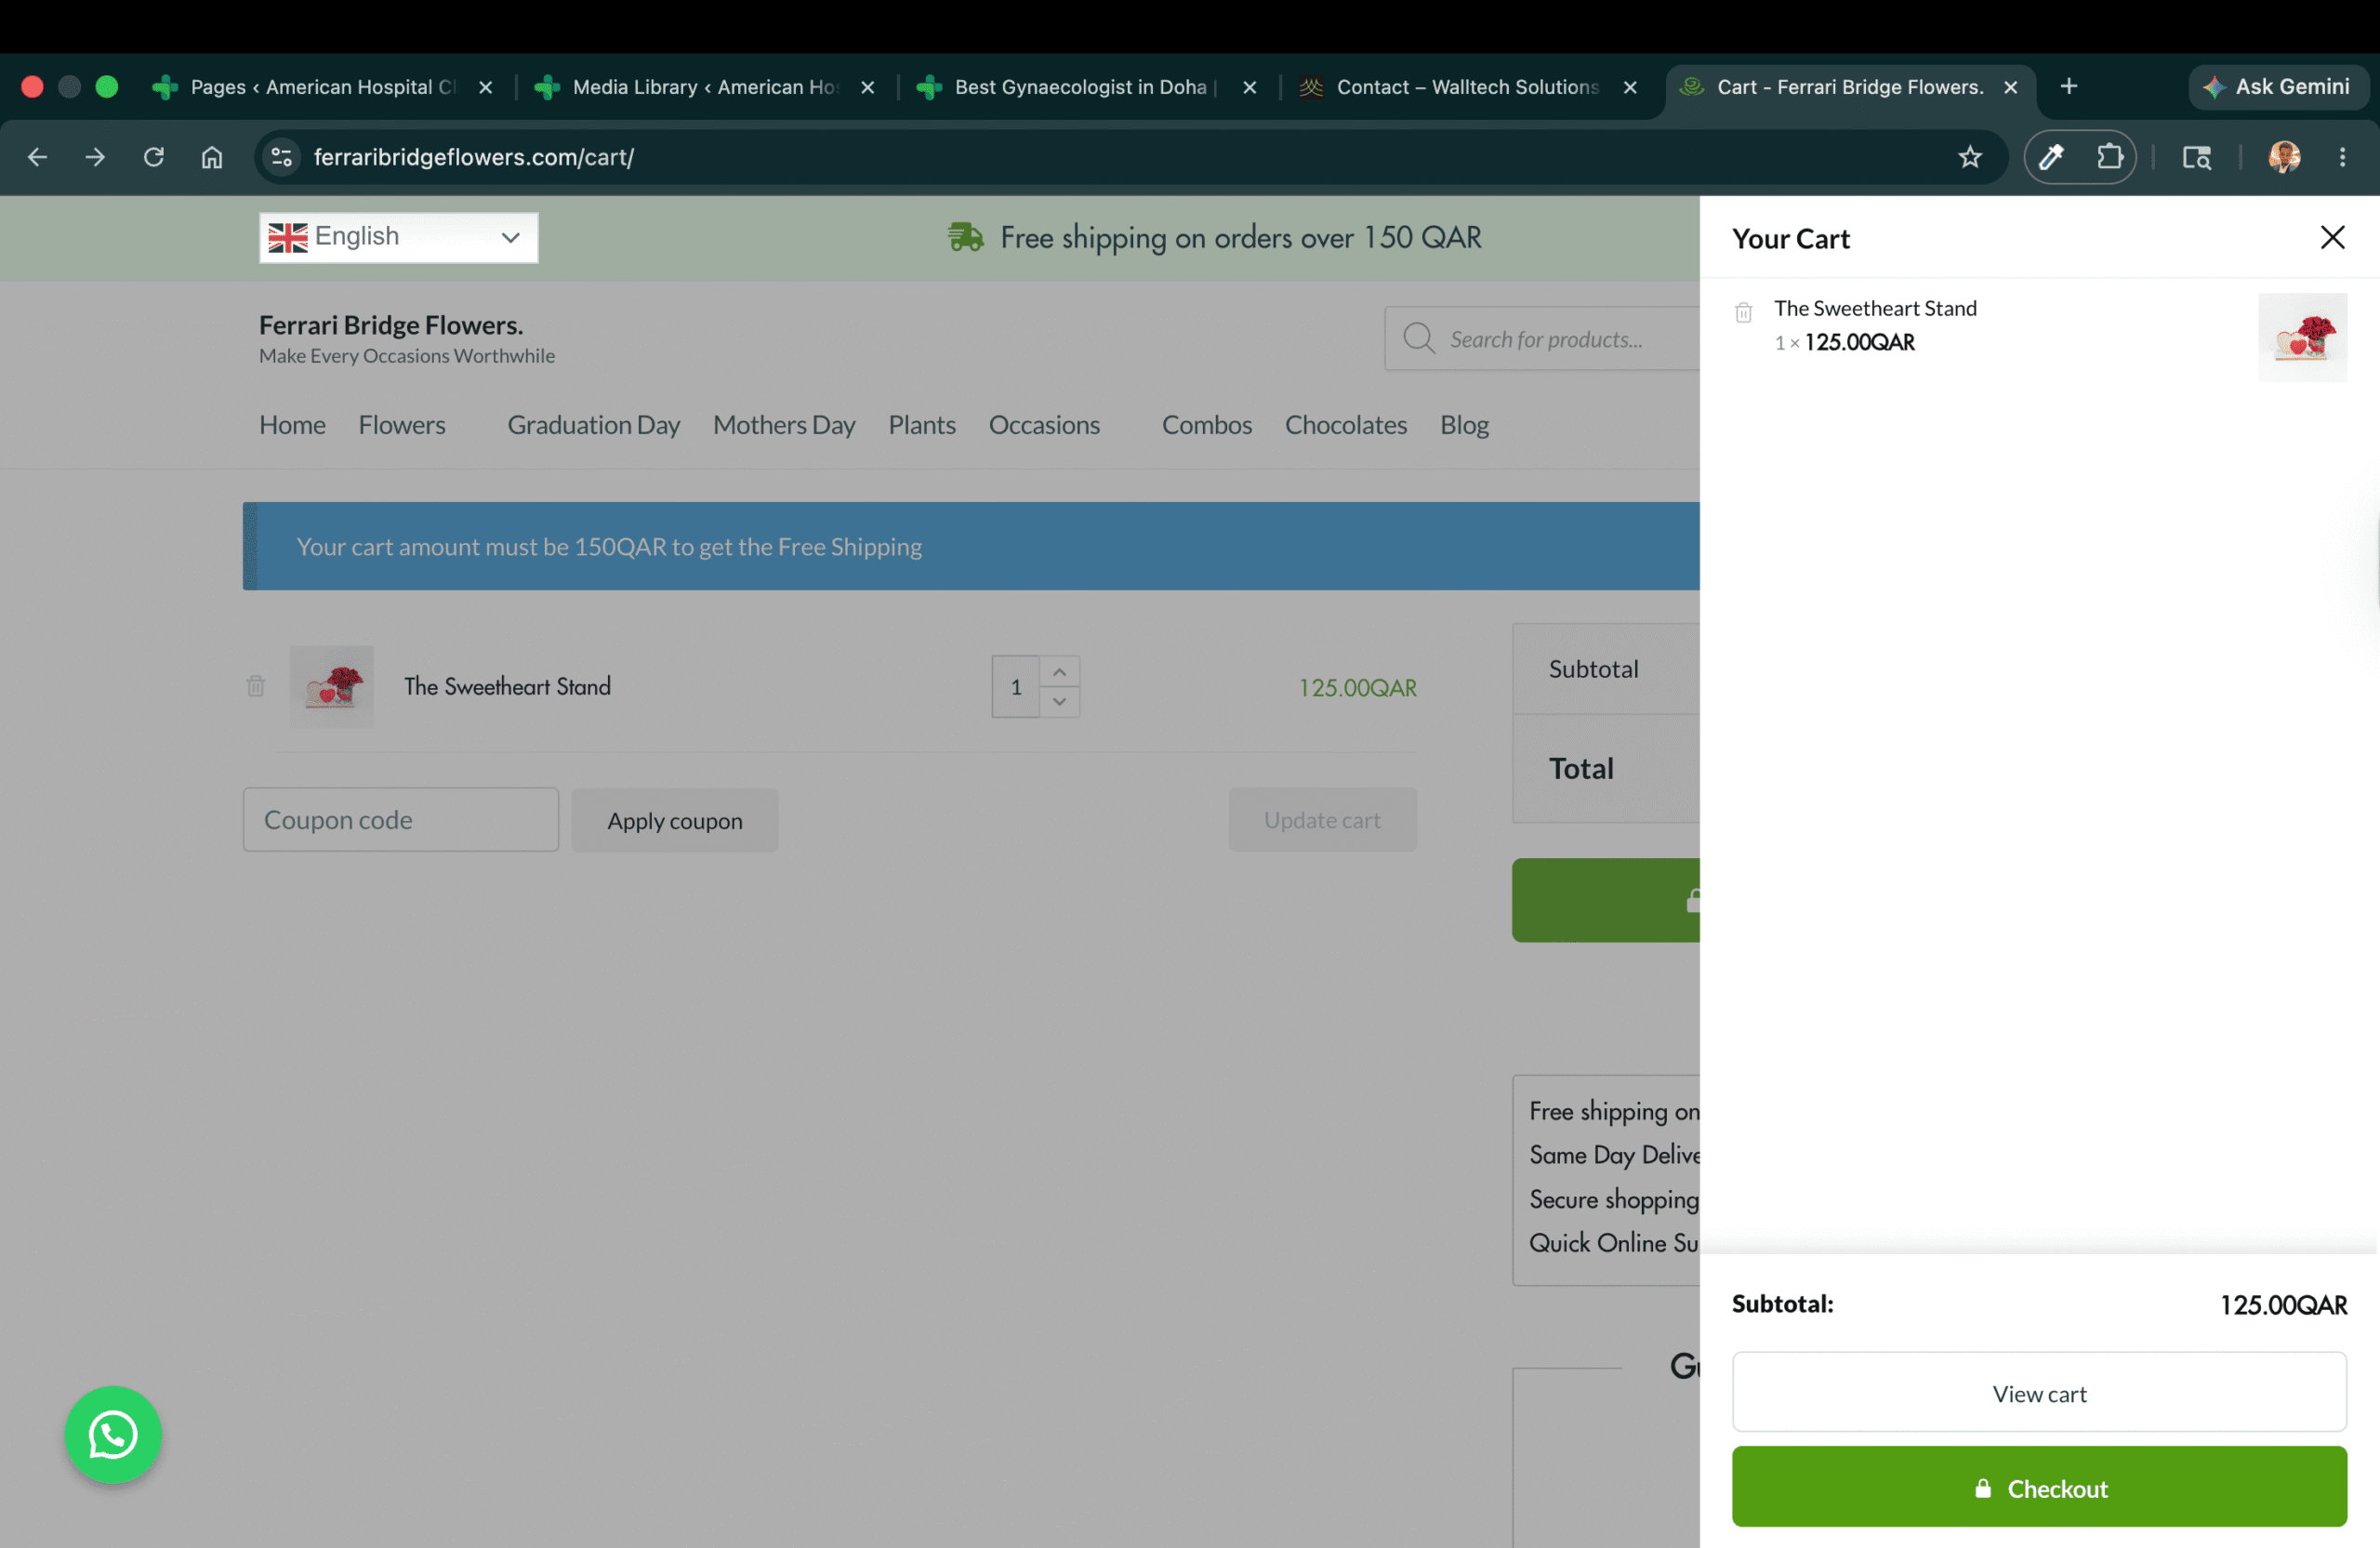2380x1548 pixels.
Task: Click the 150QAR Free Shipping notice text
Action: 609,547
